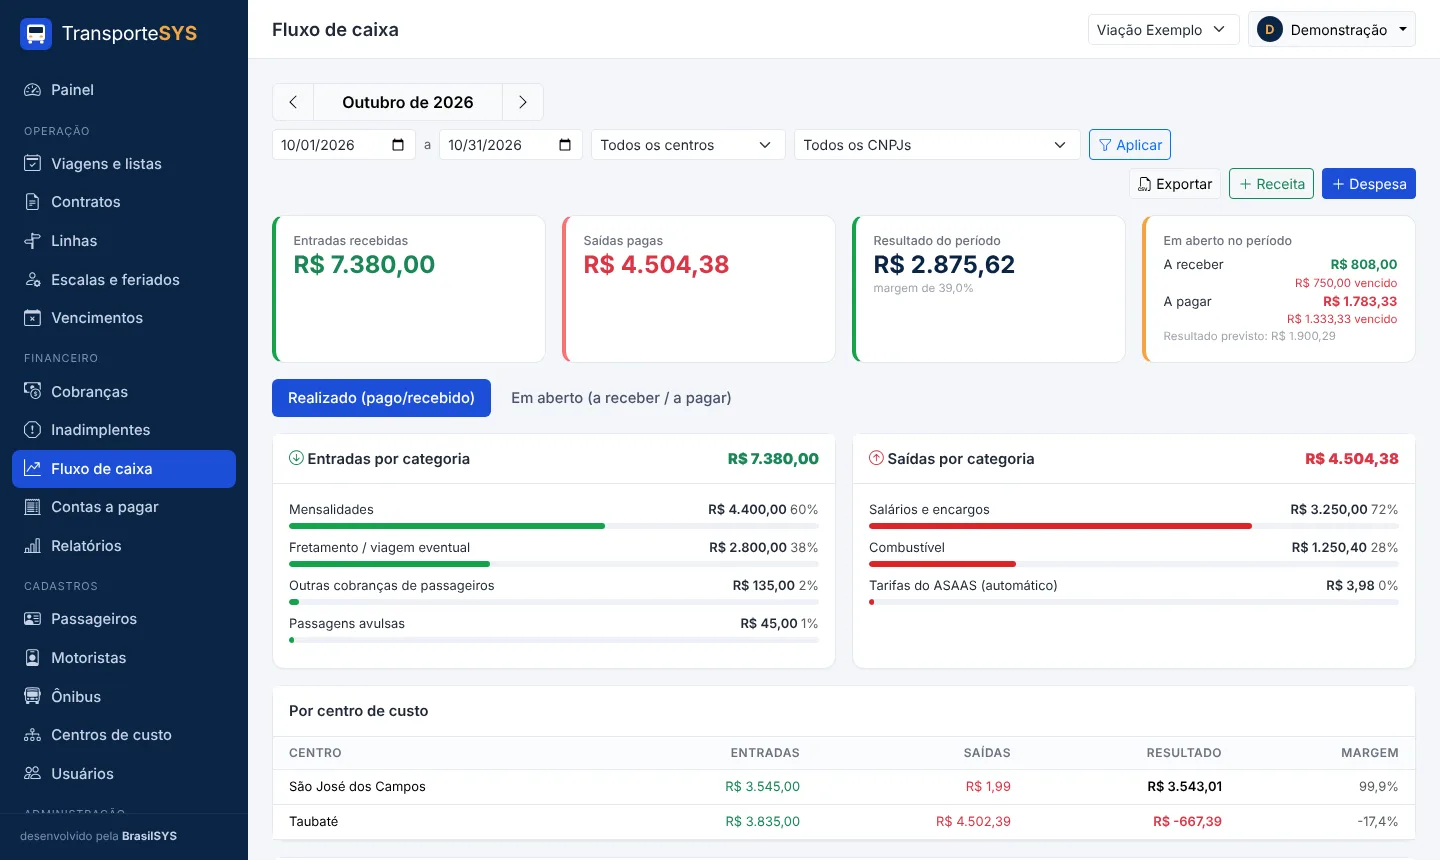Click the A receber amount R$ 808,00
Screen dimensions: 1440x860
tap(1364, 265)
